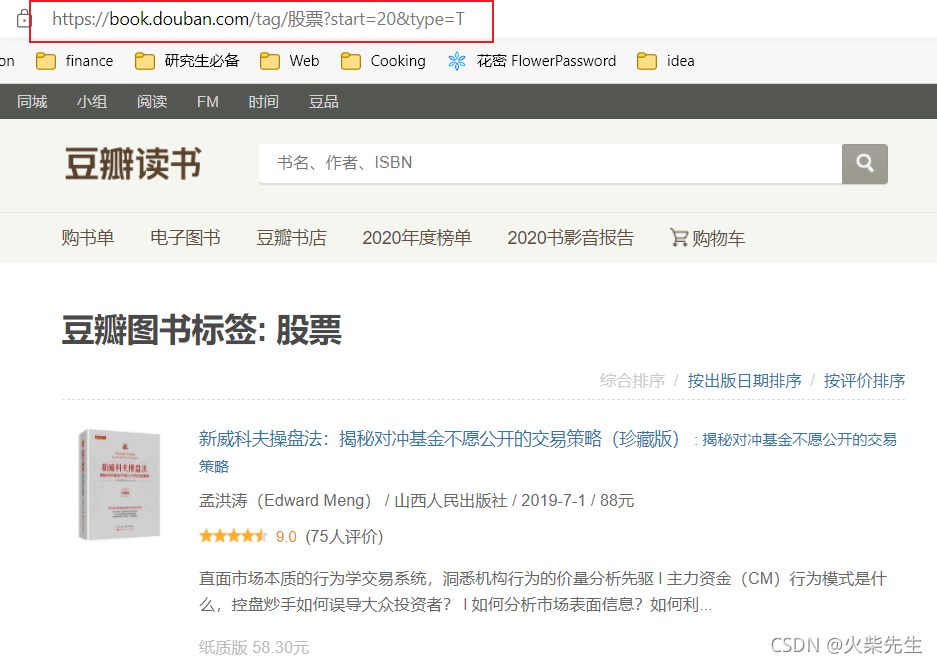
Task: Click the magnifier search button
Action: (x=865, y=163)
